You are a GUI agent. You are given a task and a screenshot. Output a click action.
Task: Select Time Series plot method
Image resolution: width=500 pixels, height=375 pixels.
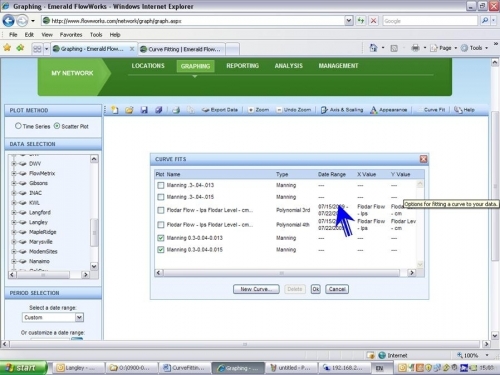click(18, 126)
